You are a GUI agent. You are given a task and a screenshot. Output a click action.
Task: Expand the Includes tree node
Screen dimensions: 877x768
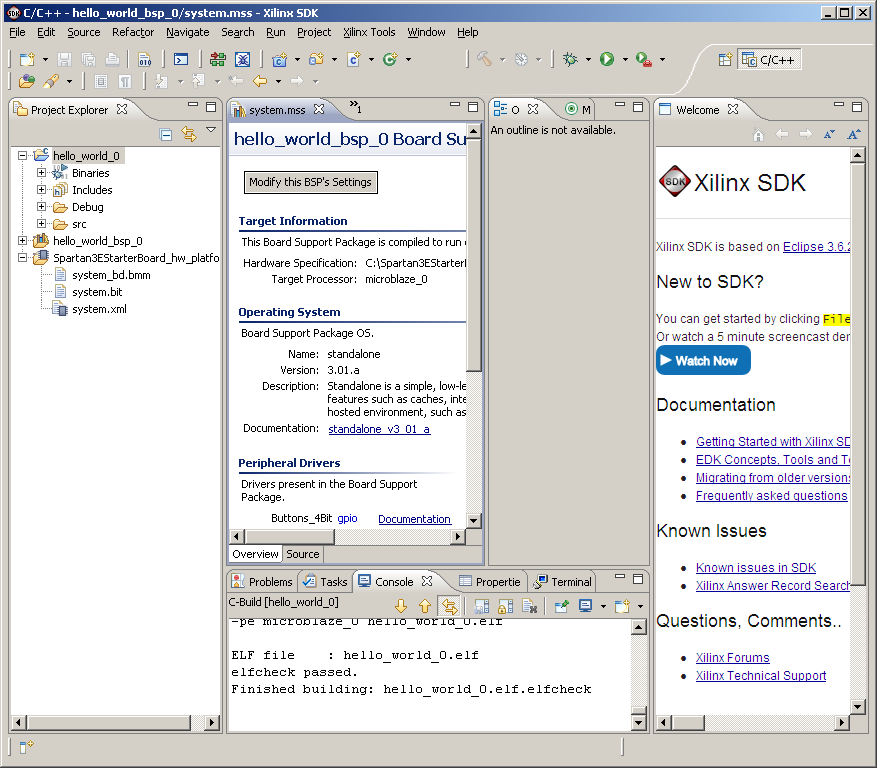click(41, 190)
